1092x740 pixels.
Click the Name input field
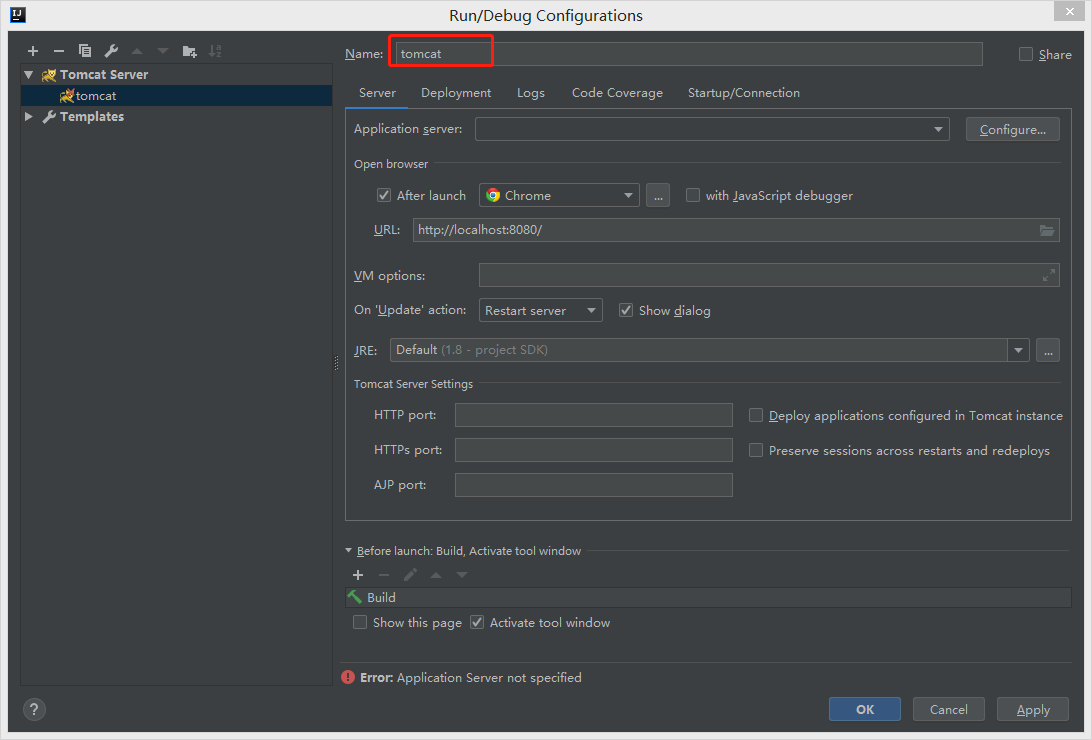point(689,54)
